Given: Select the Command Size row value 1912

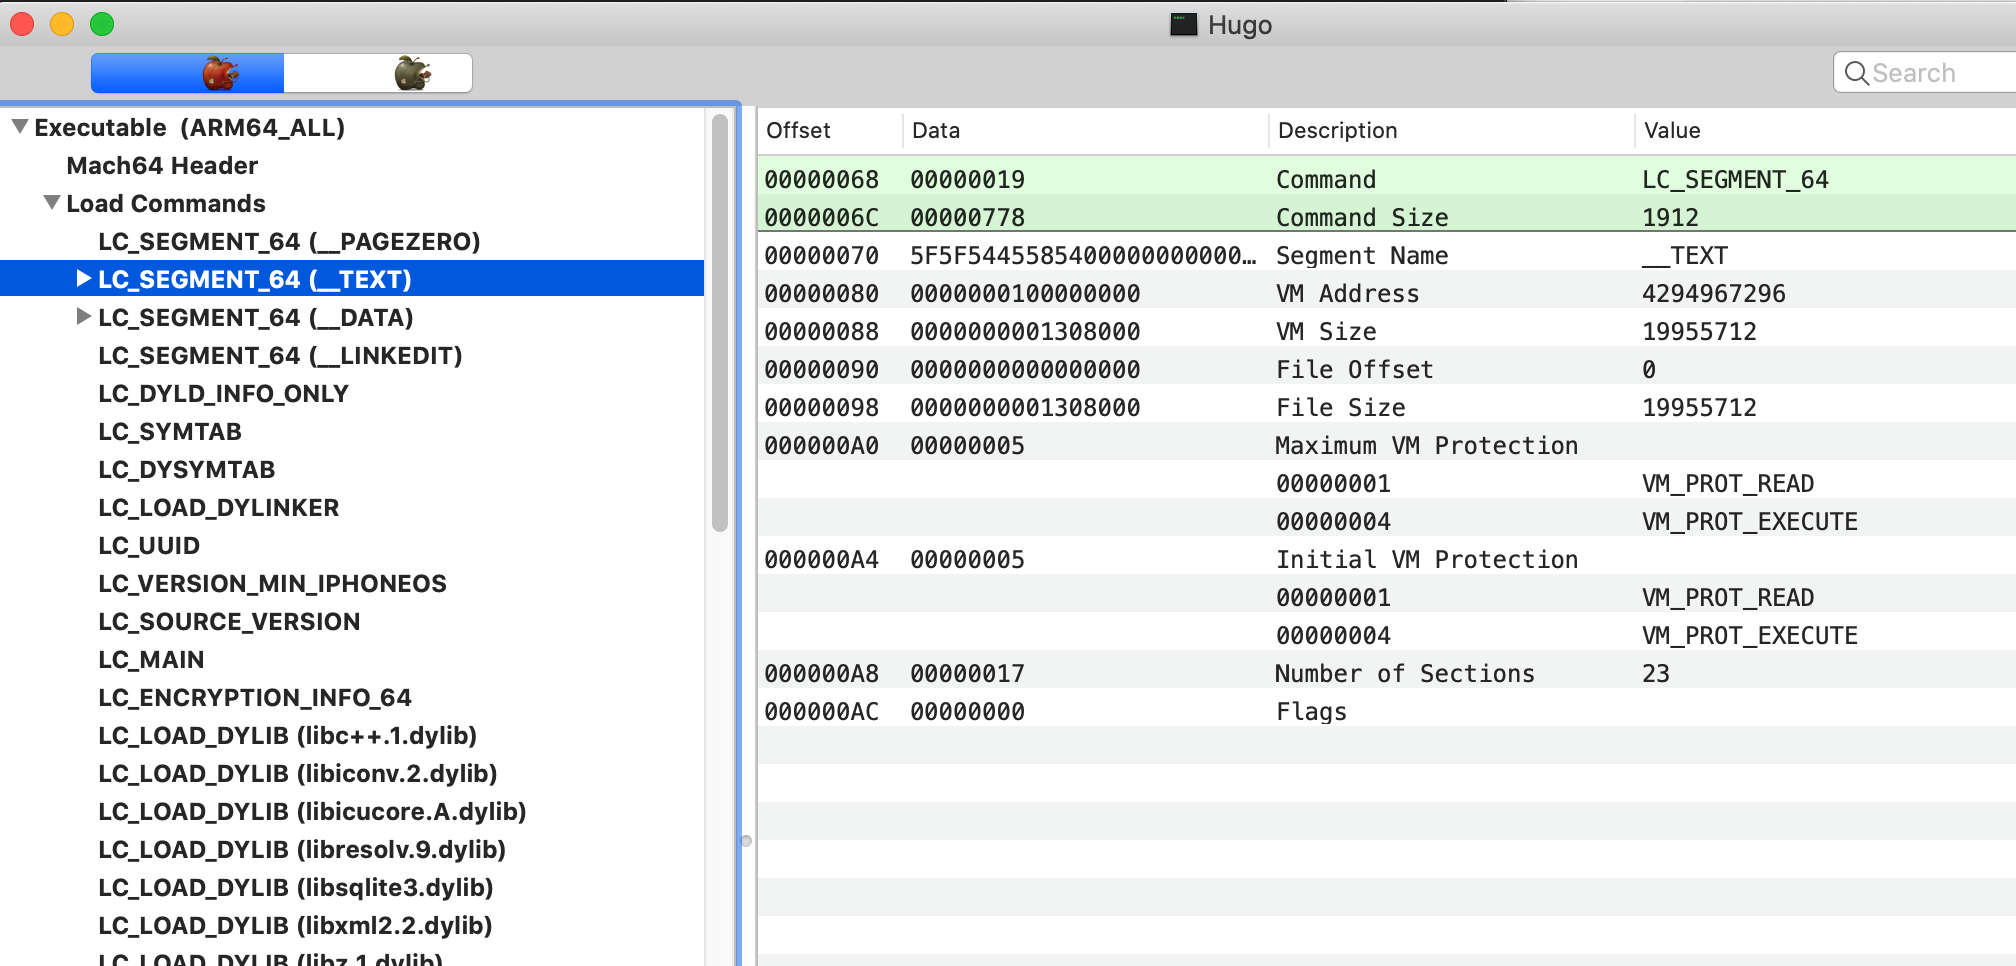Looking at the screenshot, I should pos(1670,218).
